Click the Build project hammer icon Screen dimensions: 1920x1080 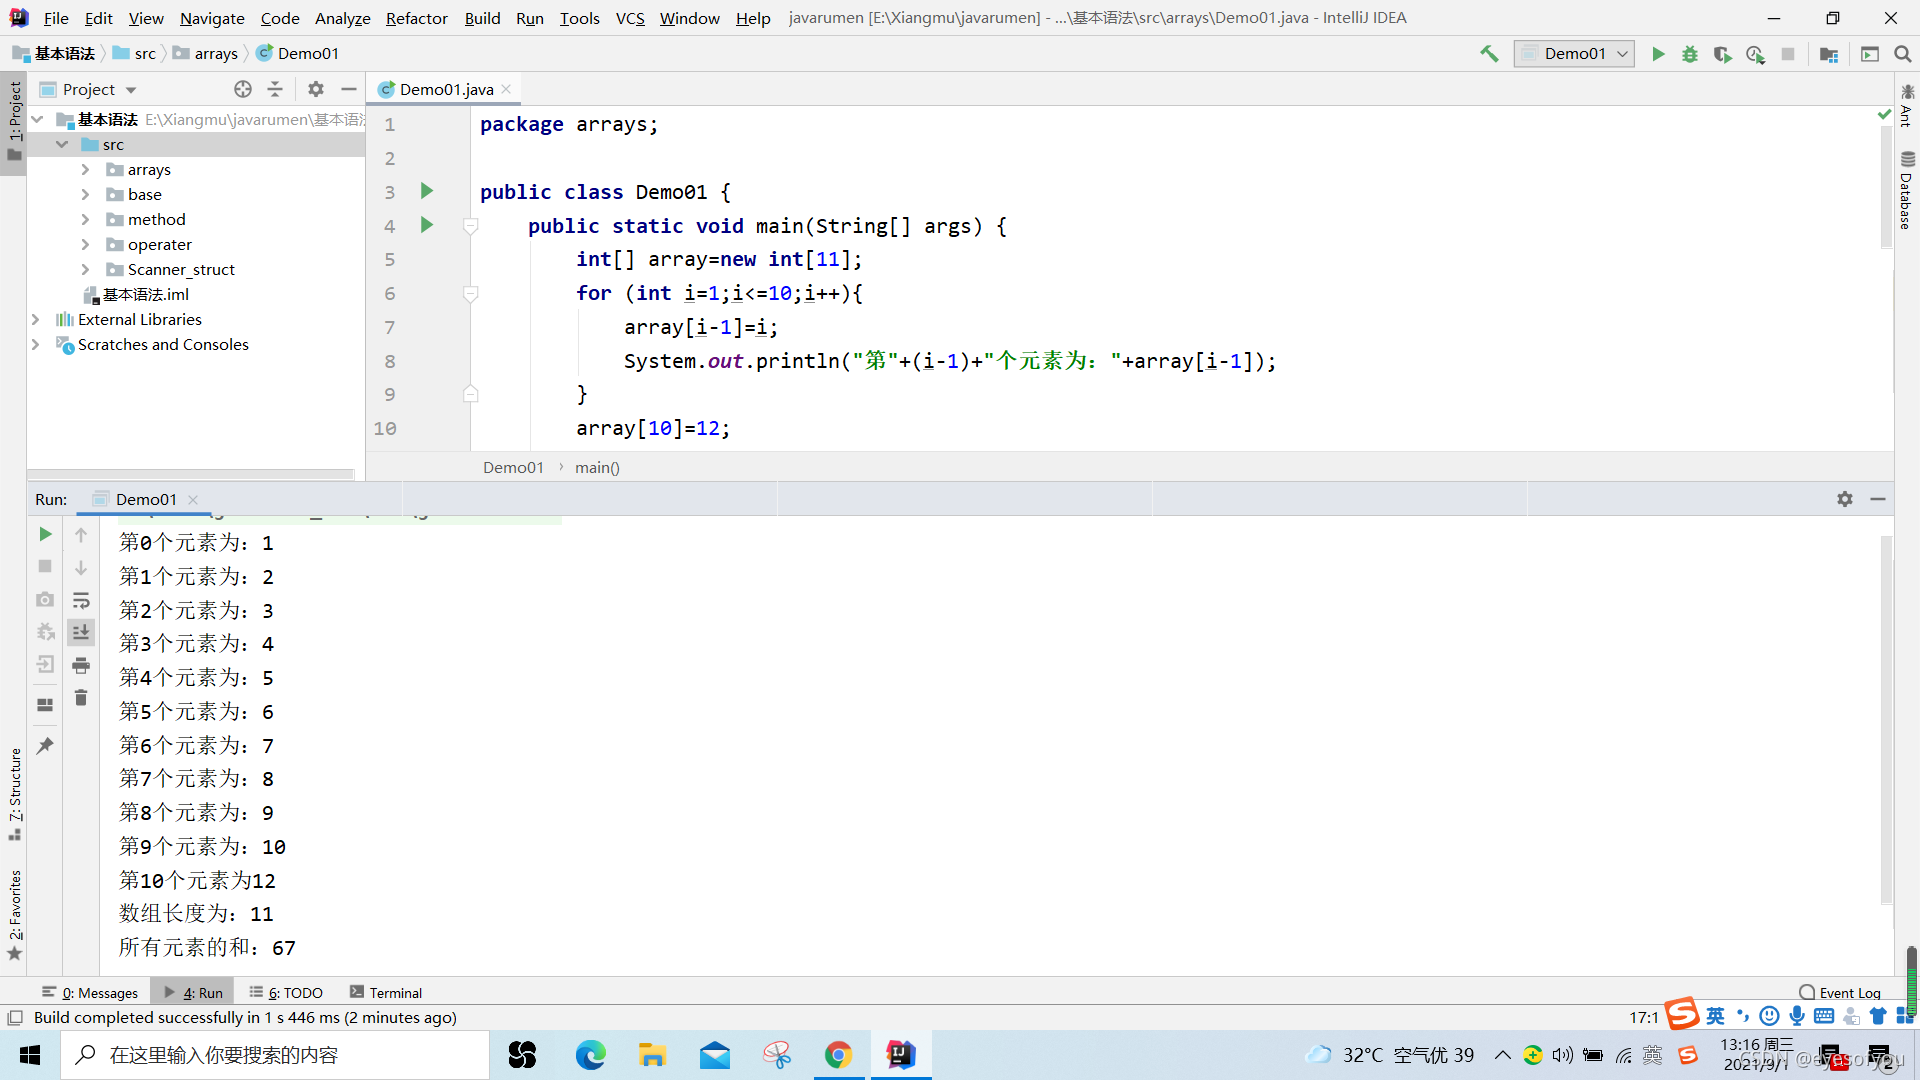coord(1489,54)
